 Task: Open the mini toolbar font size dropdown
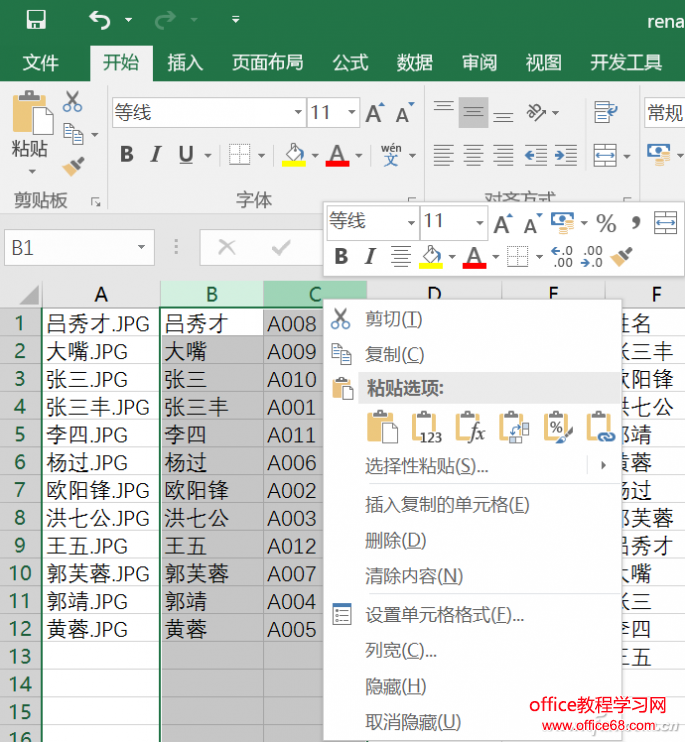pyautogui.click(x=480, y=222)
